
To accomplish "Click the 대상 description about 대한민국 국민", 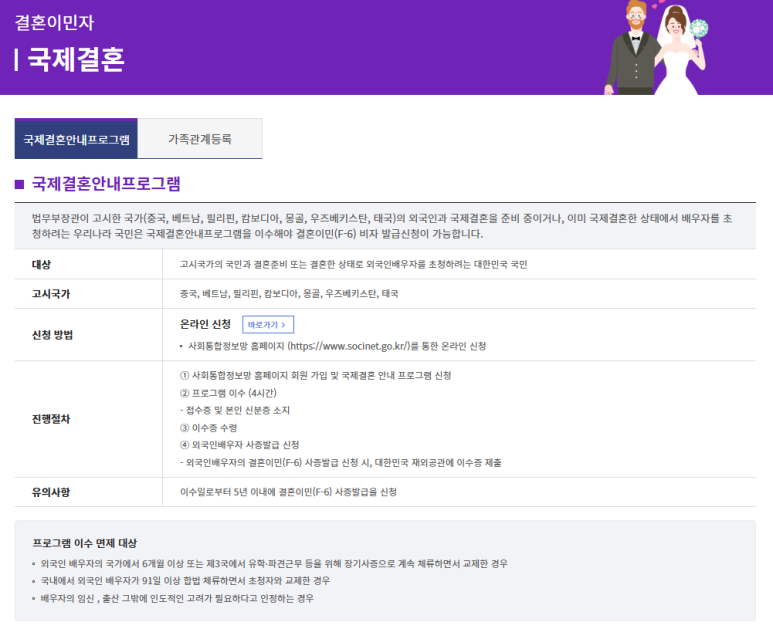I will point(353,264).
